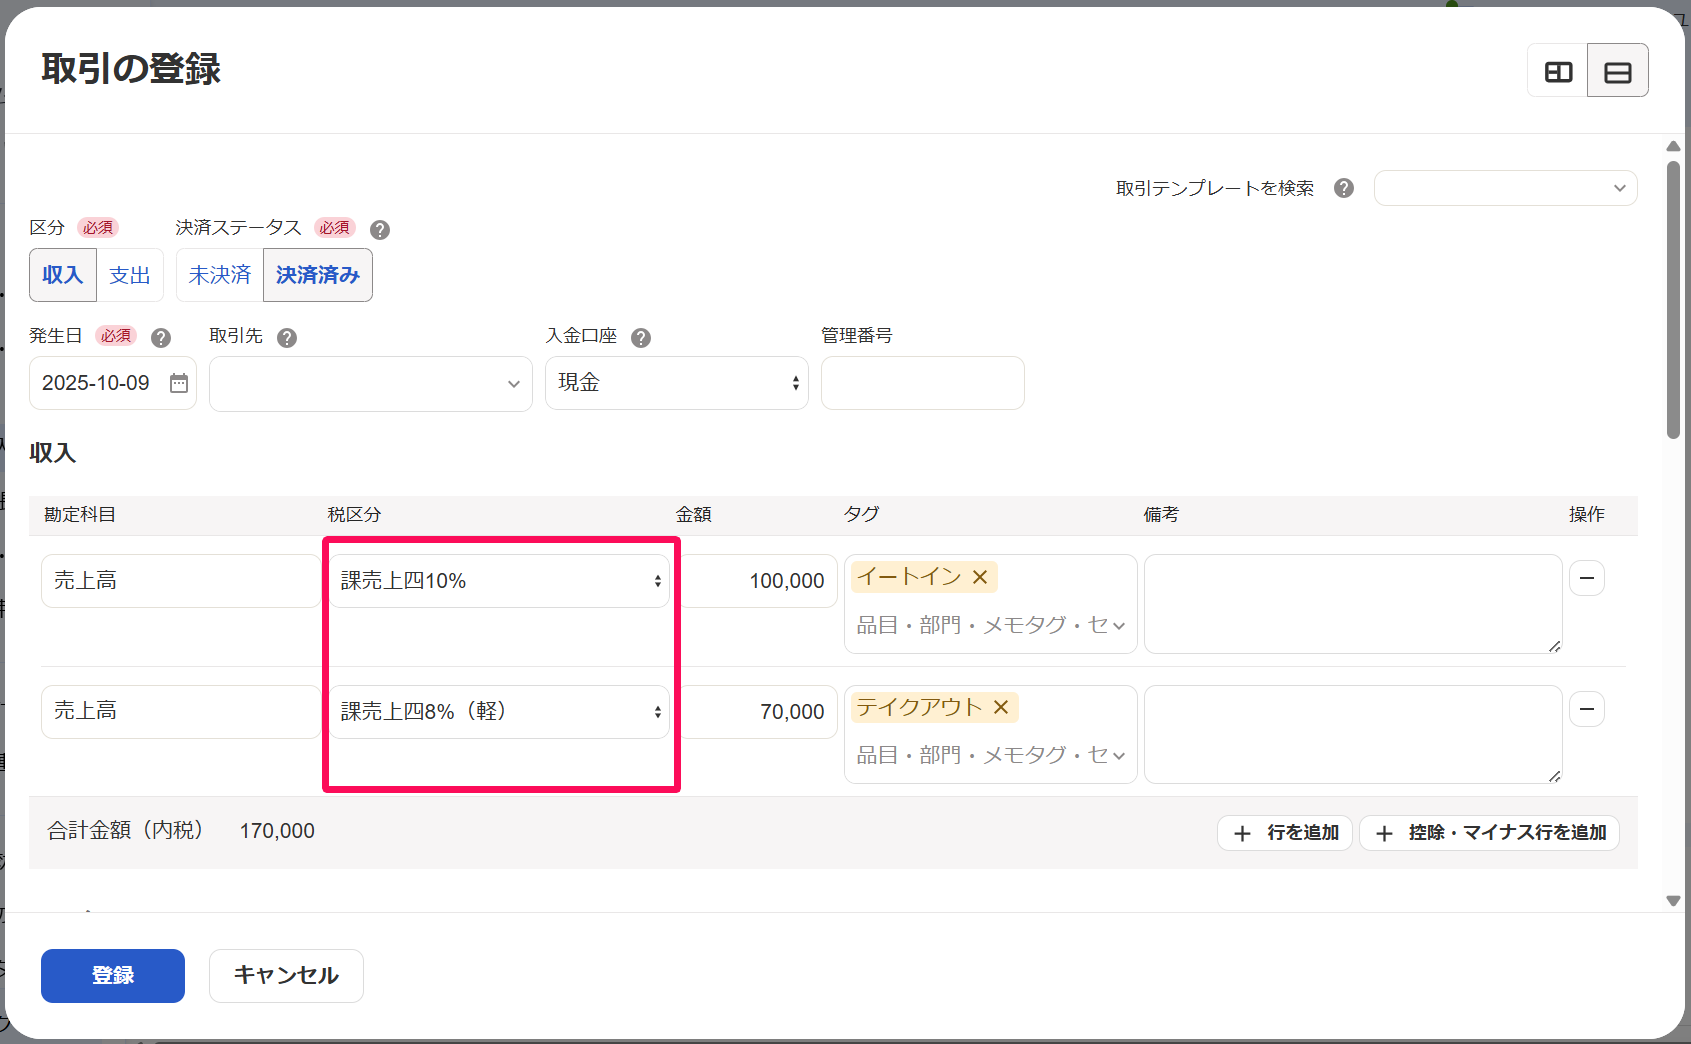
Task: Open help icon next to 決済ステータス
Action: coord(380,229)
